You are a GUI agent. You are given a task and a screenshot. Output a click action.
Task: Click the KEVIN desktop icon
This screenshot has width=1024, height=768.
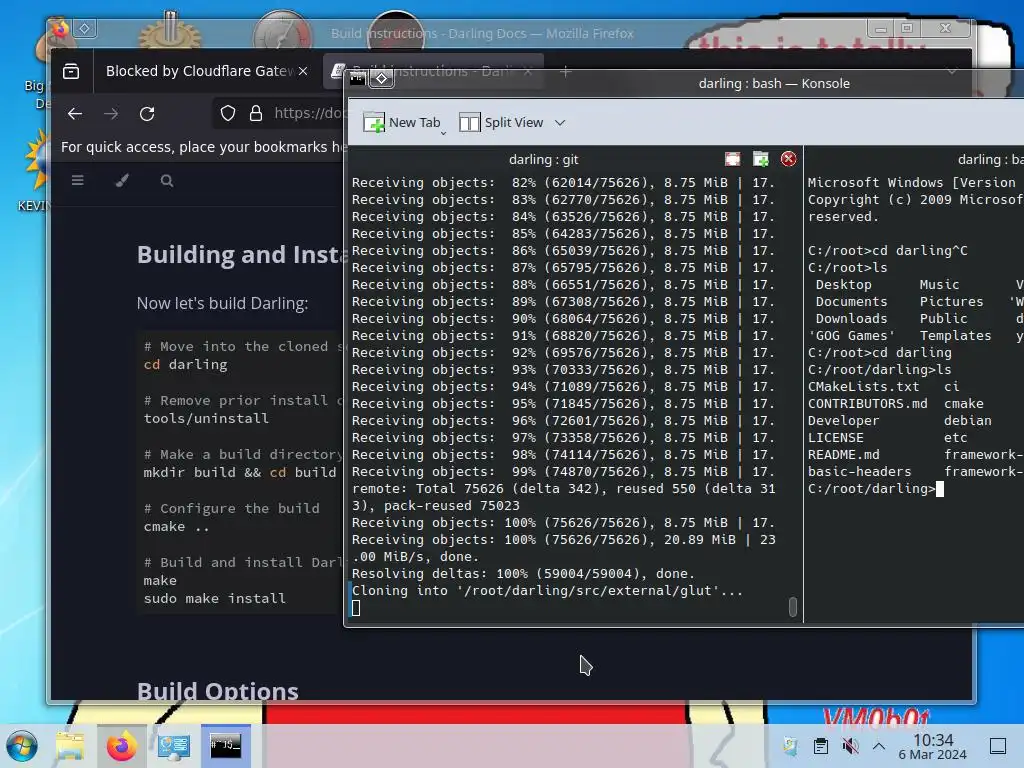point(34,170)
